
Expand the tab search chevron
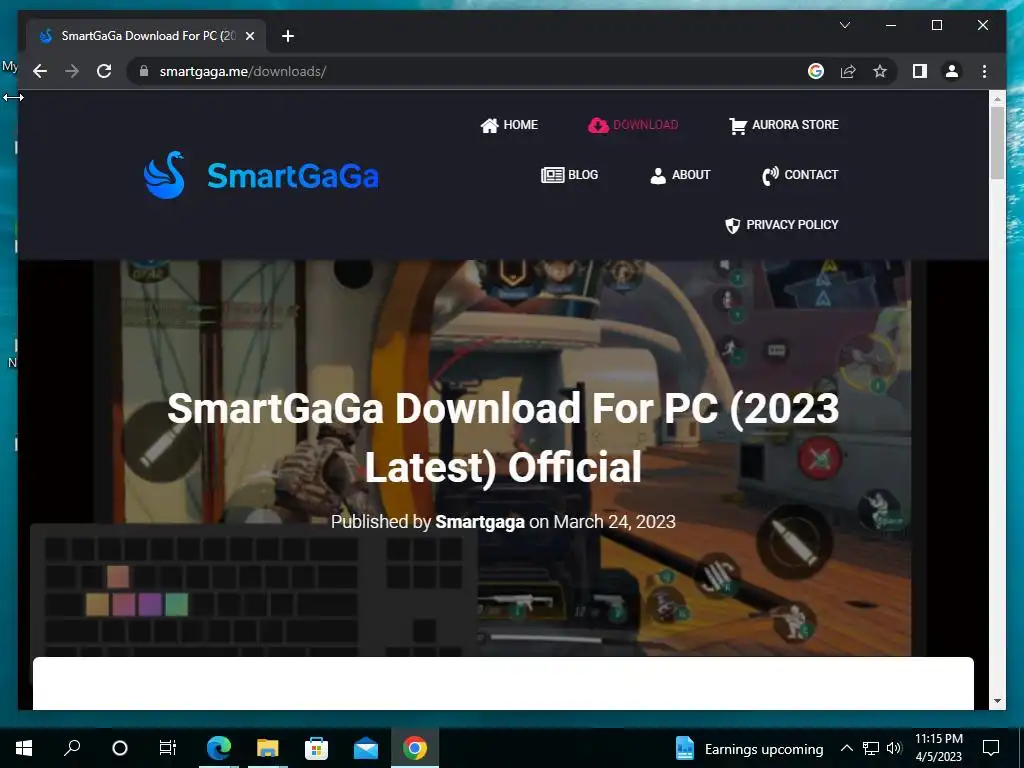coord(844,25)
